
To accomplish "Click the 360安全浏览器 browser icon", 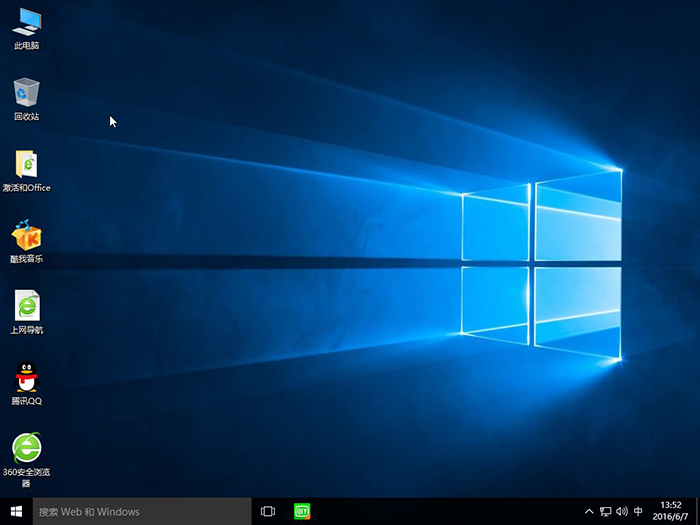I will 27,448.
